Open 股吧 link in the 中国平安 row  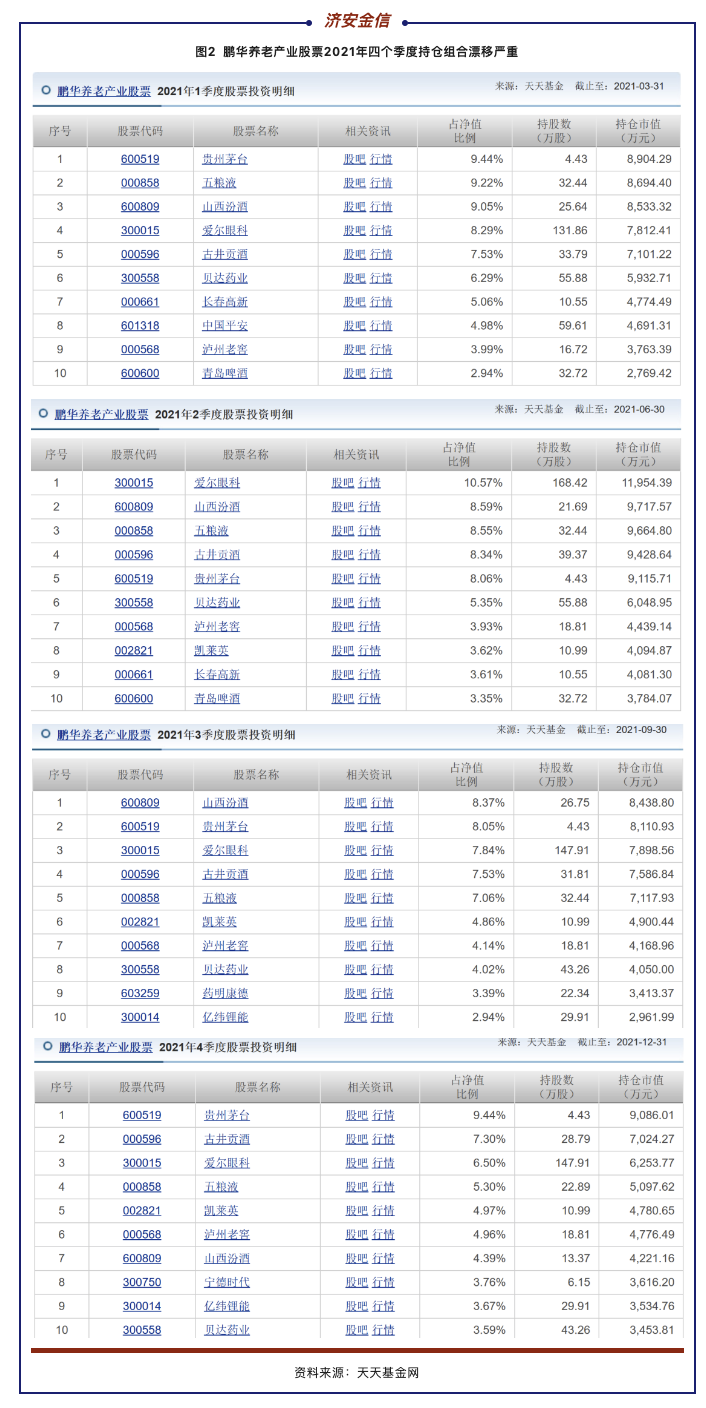tap(354, 326)
